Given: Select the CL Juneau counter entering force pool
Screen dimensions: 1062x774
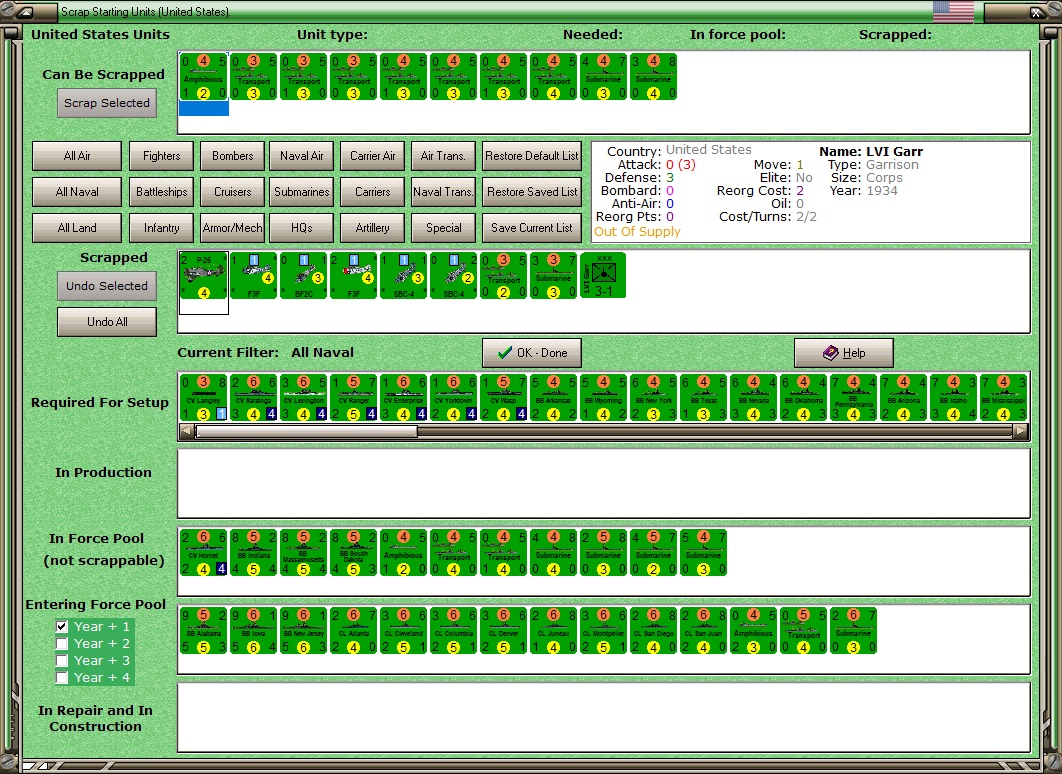Looking at the screenshot, I should point(553,631).
